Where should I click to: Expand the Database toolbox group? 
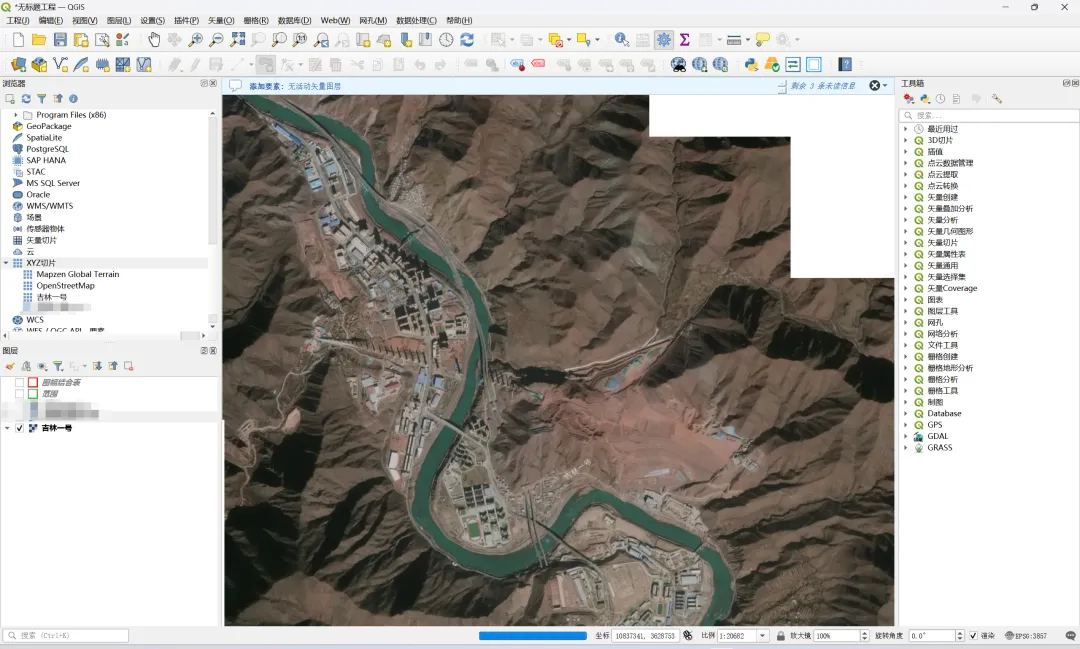906,414
